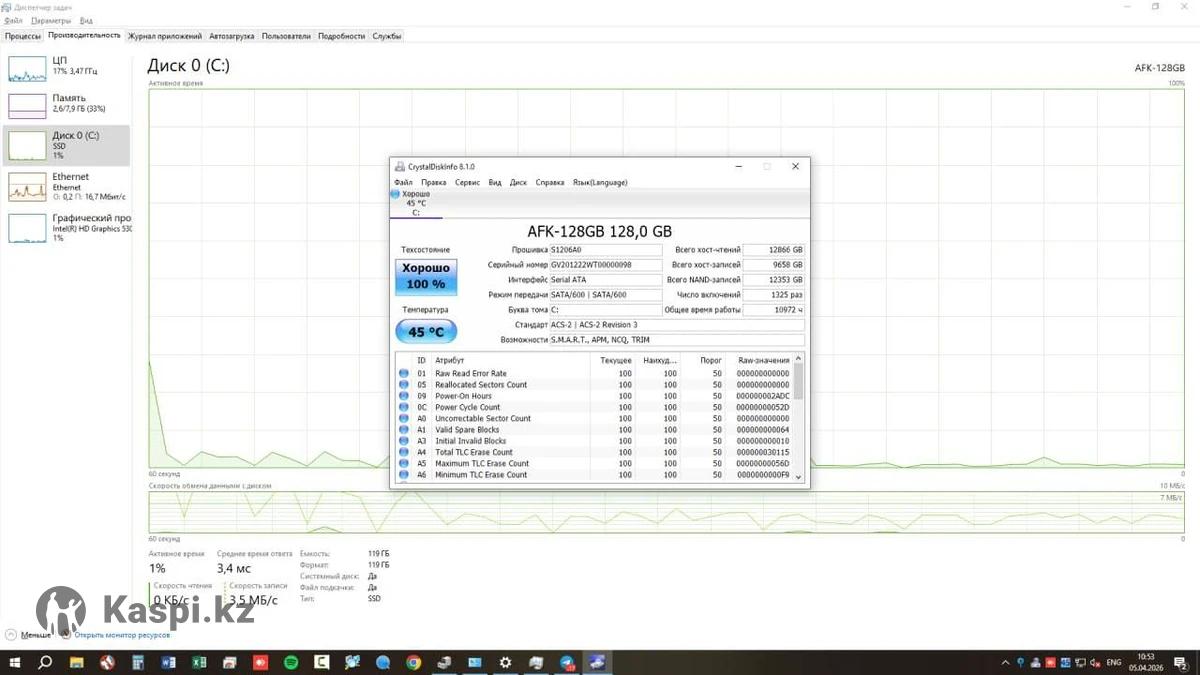Open the Язык(Language) menu in CrystalDiskInfo
This screenshot has width=1200, height=675.
600,183
